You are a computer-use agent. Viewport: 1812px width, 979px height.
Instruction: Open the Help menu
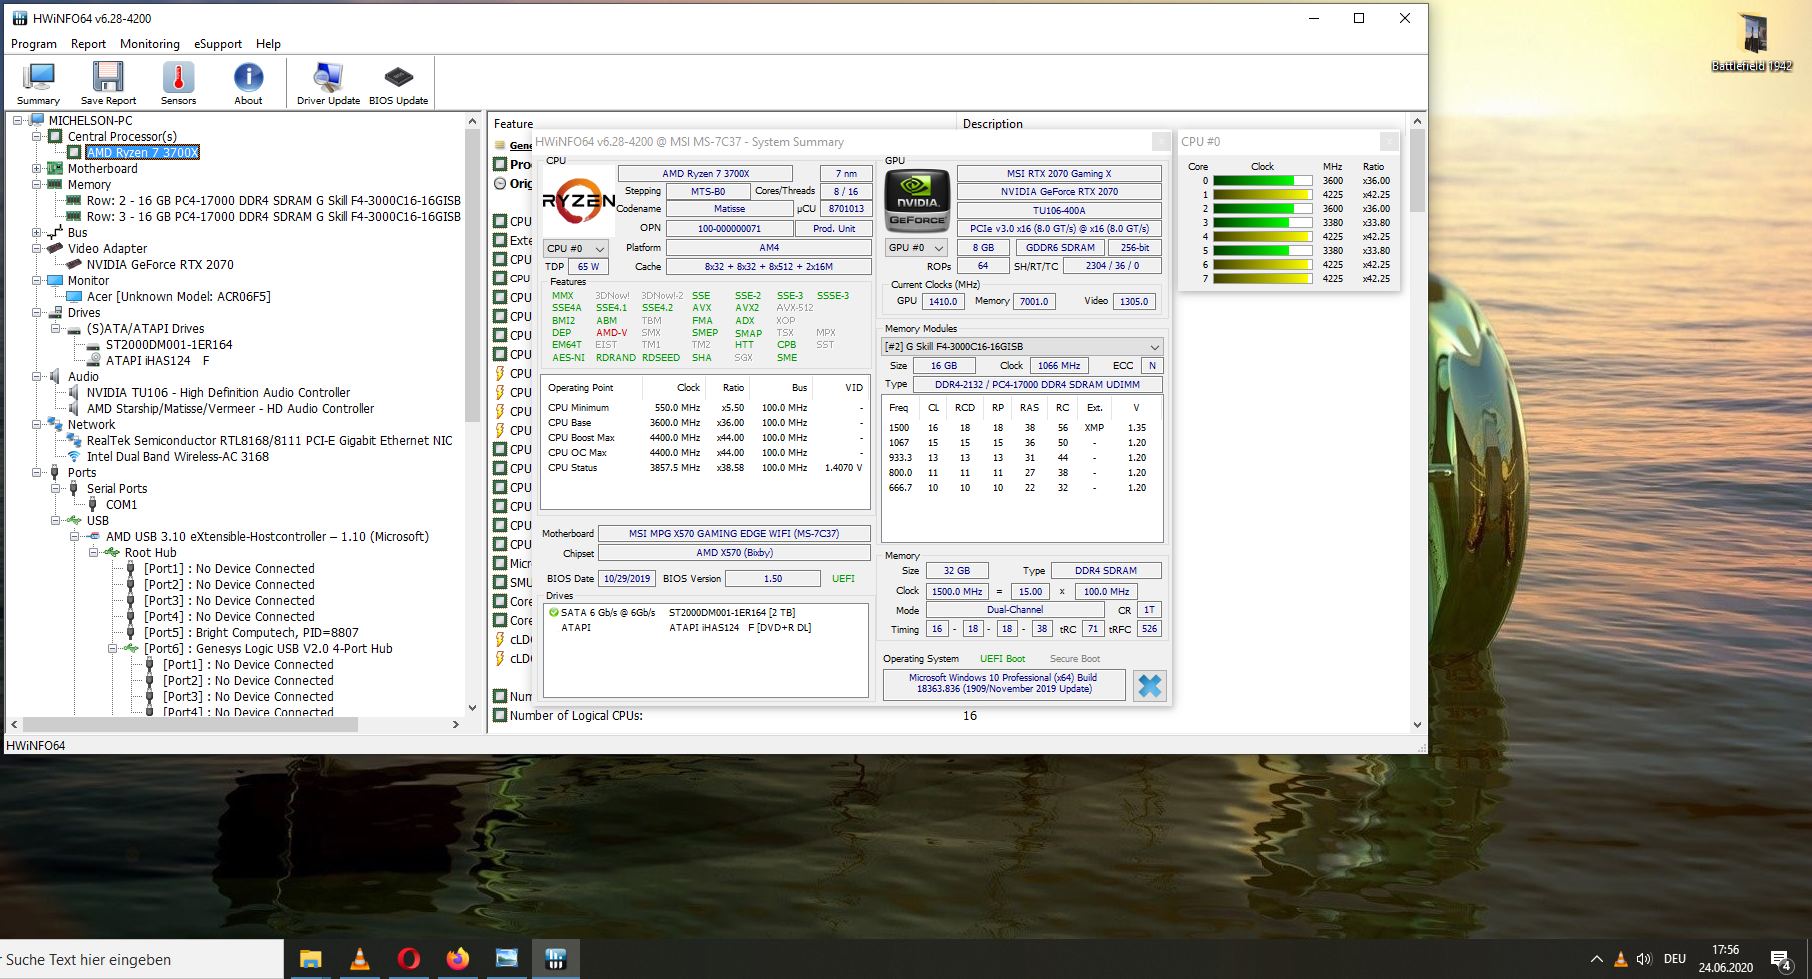pos(268,44)
